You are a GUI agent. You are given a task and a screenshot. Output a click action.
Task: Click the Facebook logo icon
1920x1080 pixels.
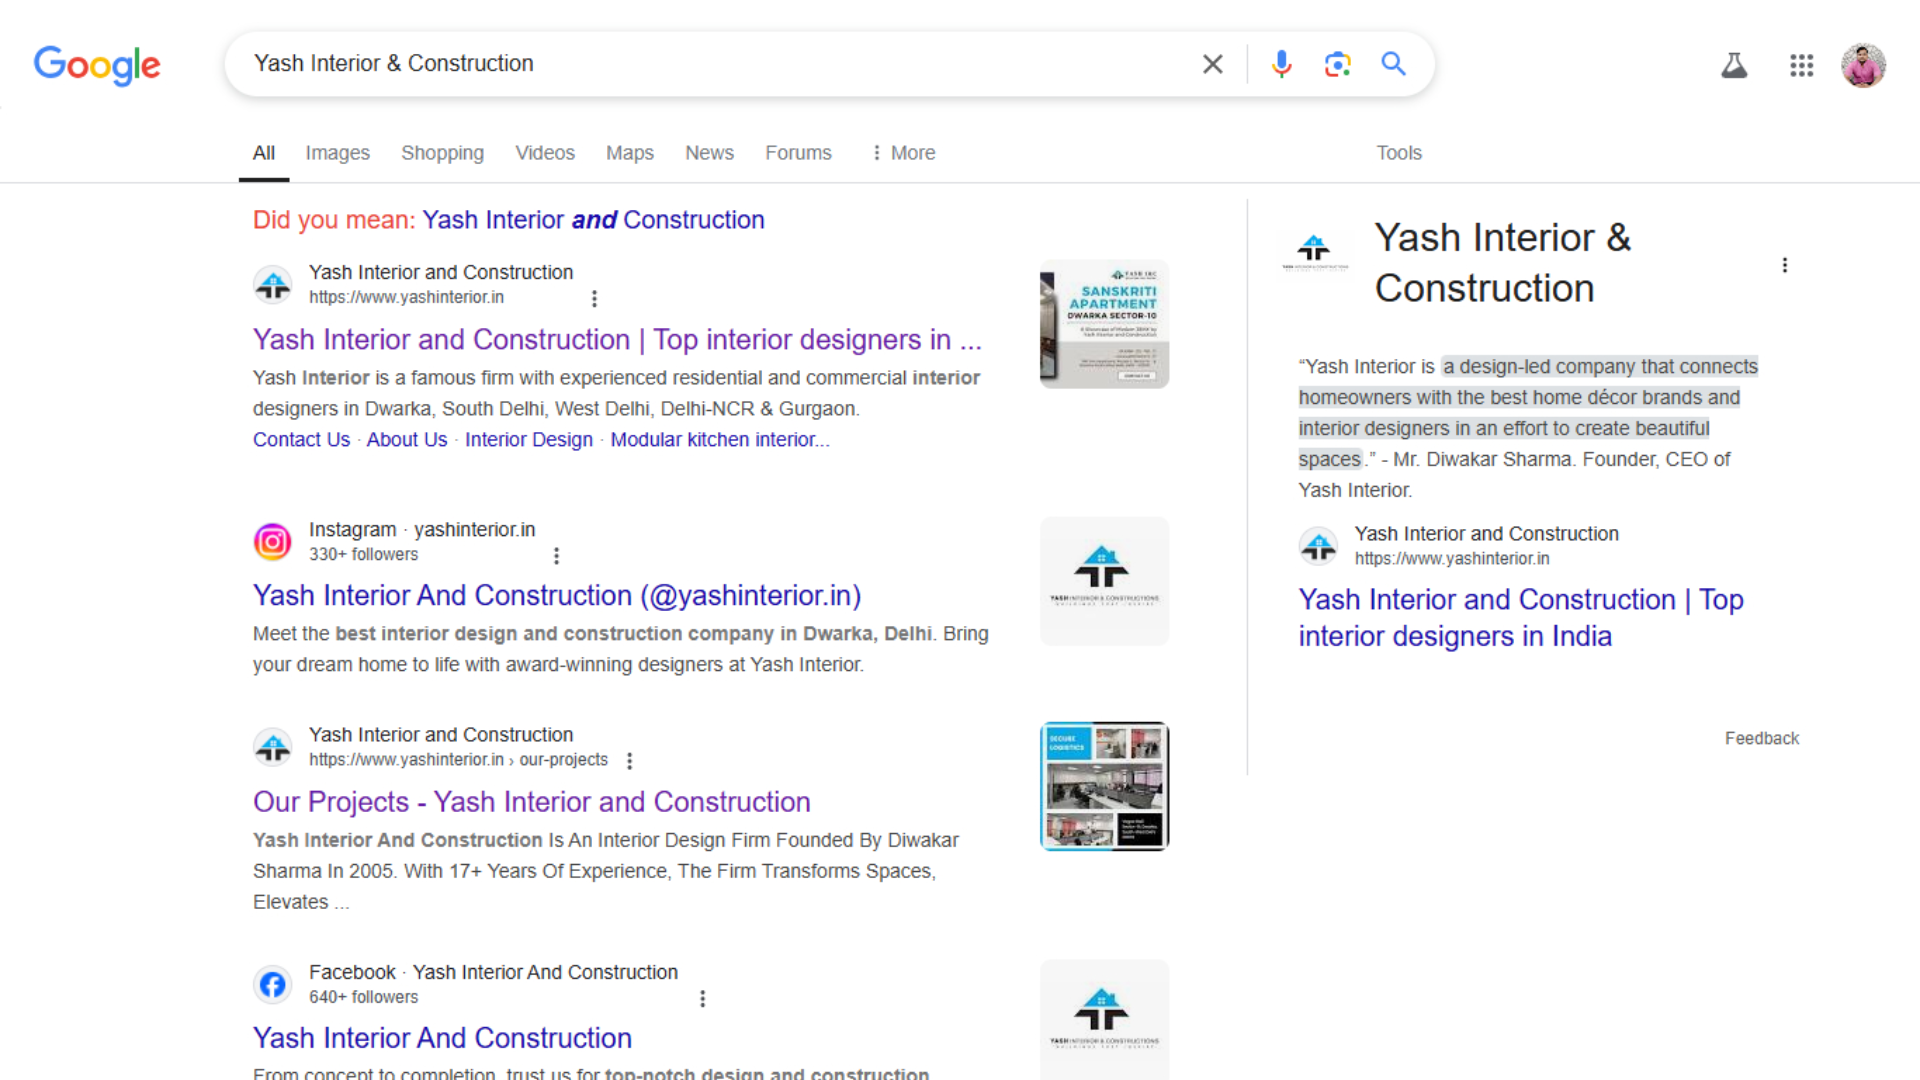(272, 985)
